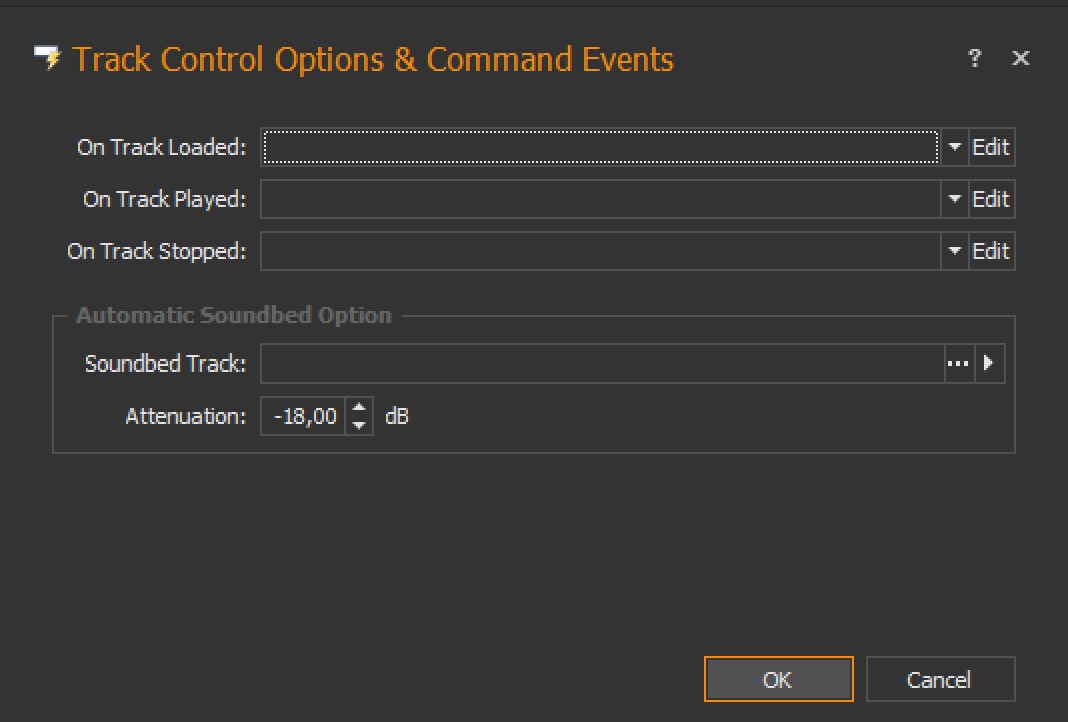Click the Attenuation value field
This screenshot has height=722, width=1068.
tap(304, 416)
